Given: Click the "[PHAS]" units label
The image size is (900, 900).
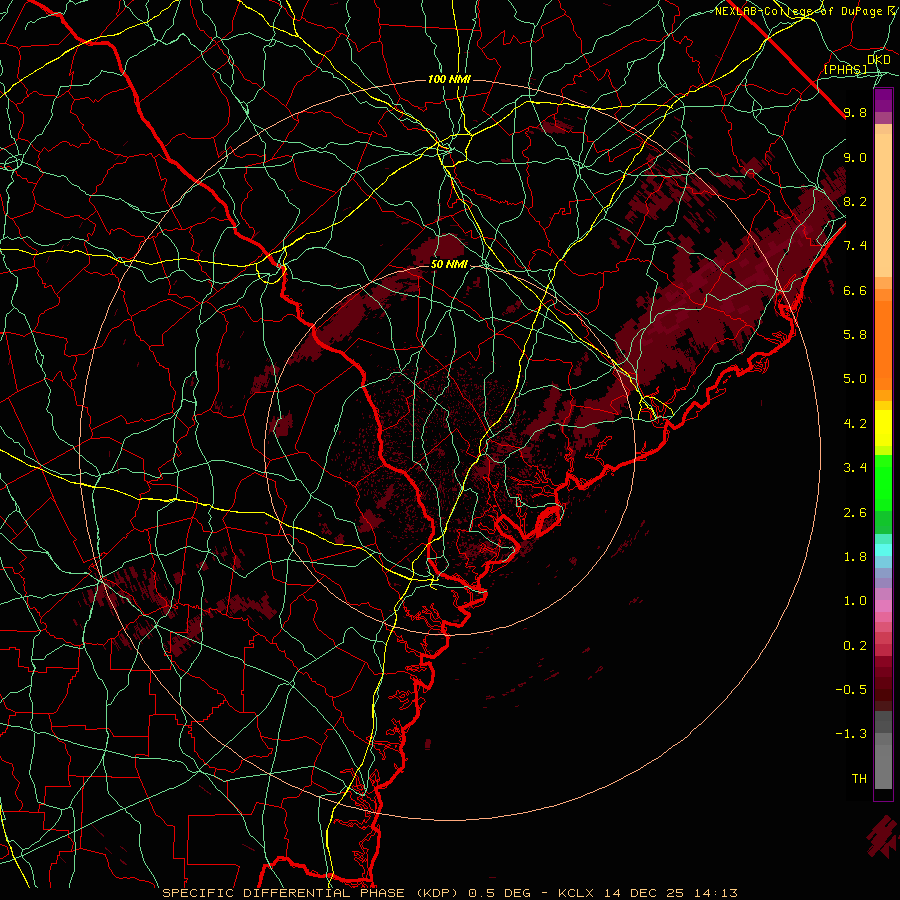Looking at the screenshot, I should (845, 70).
